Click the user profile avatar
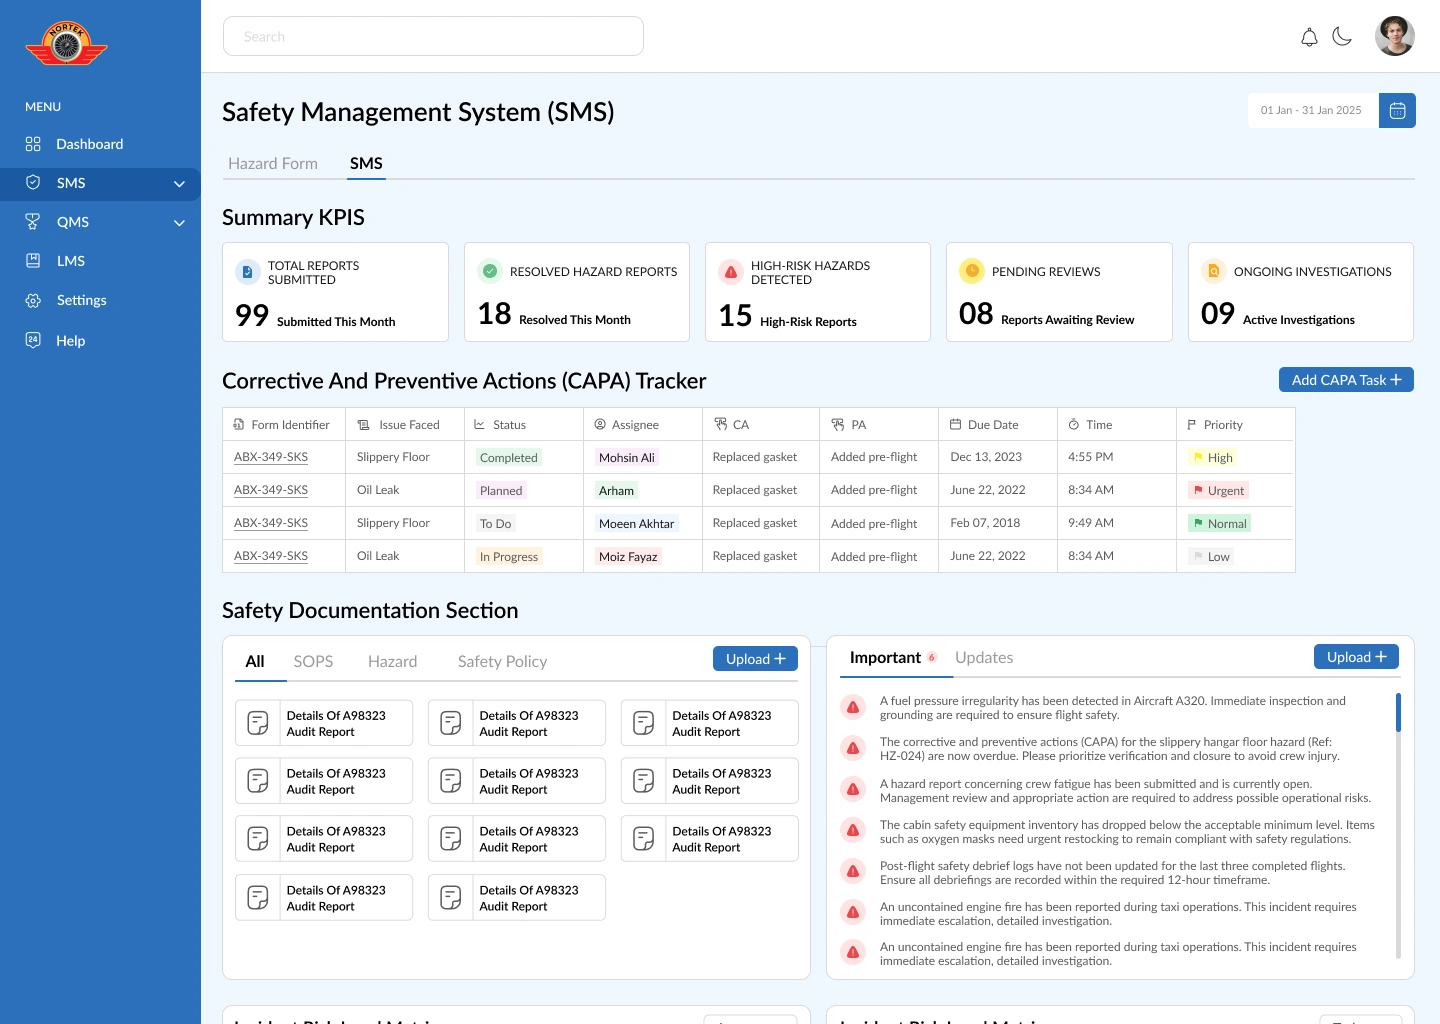Image resolution: width=1440 pixels, height=1024 pixels. pyautogui.click(x=1394, y=36)
